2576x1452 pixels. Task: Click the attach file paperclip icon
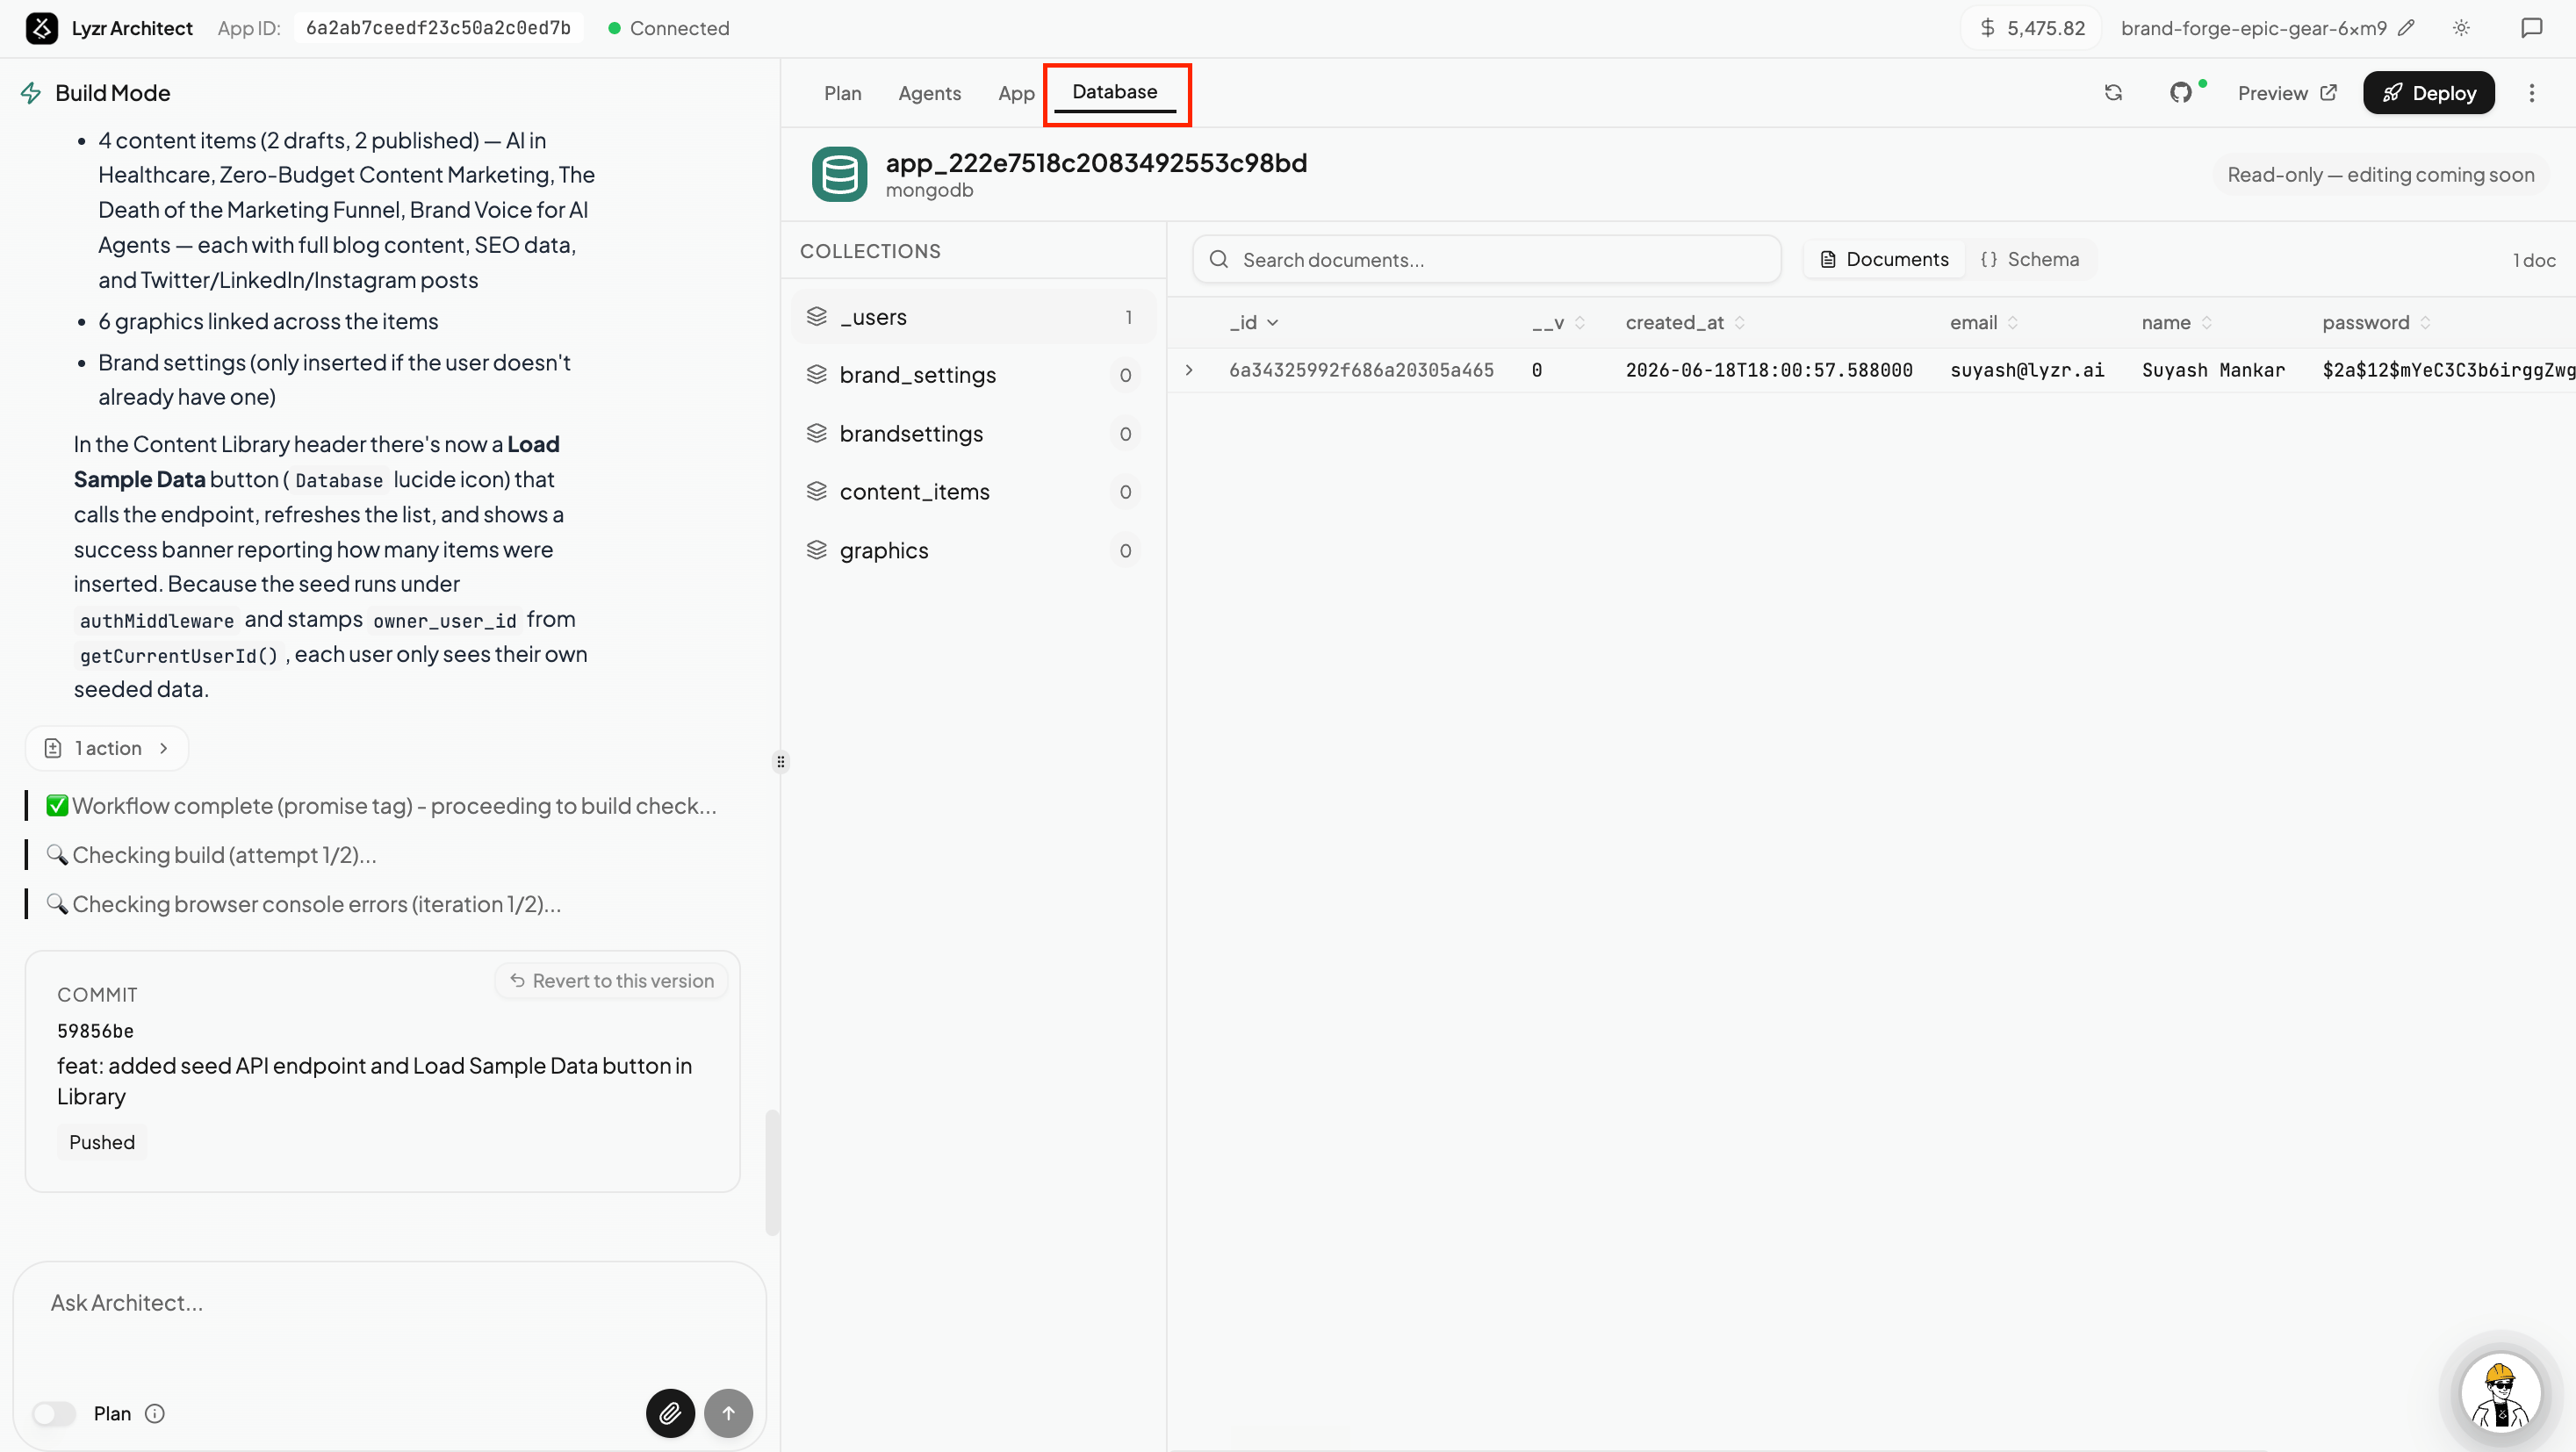pyautogui.click(x=670, y=1413)
